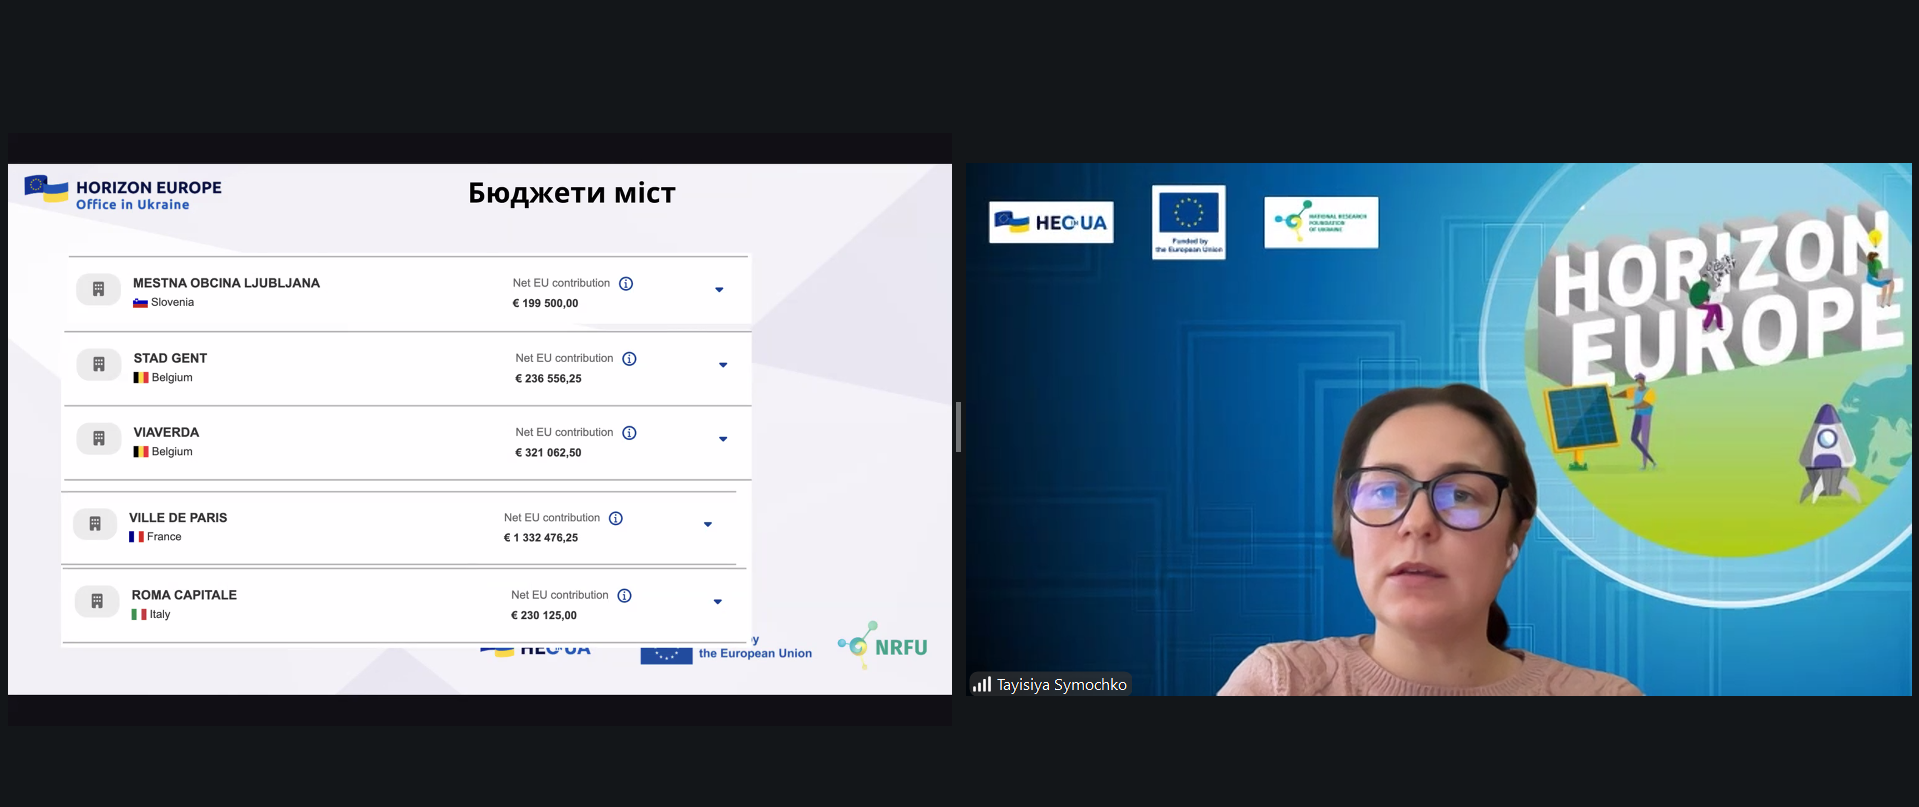Click the divider between slide and video
The height and width of the screenshot is (807, 1919).
coord(958,427)
